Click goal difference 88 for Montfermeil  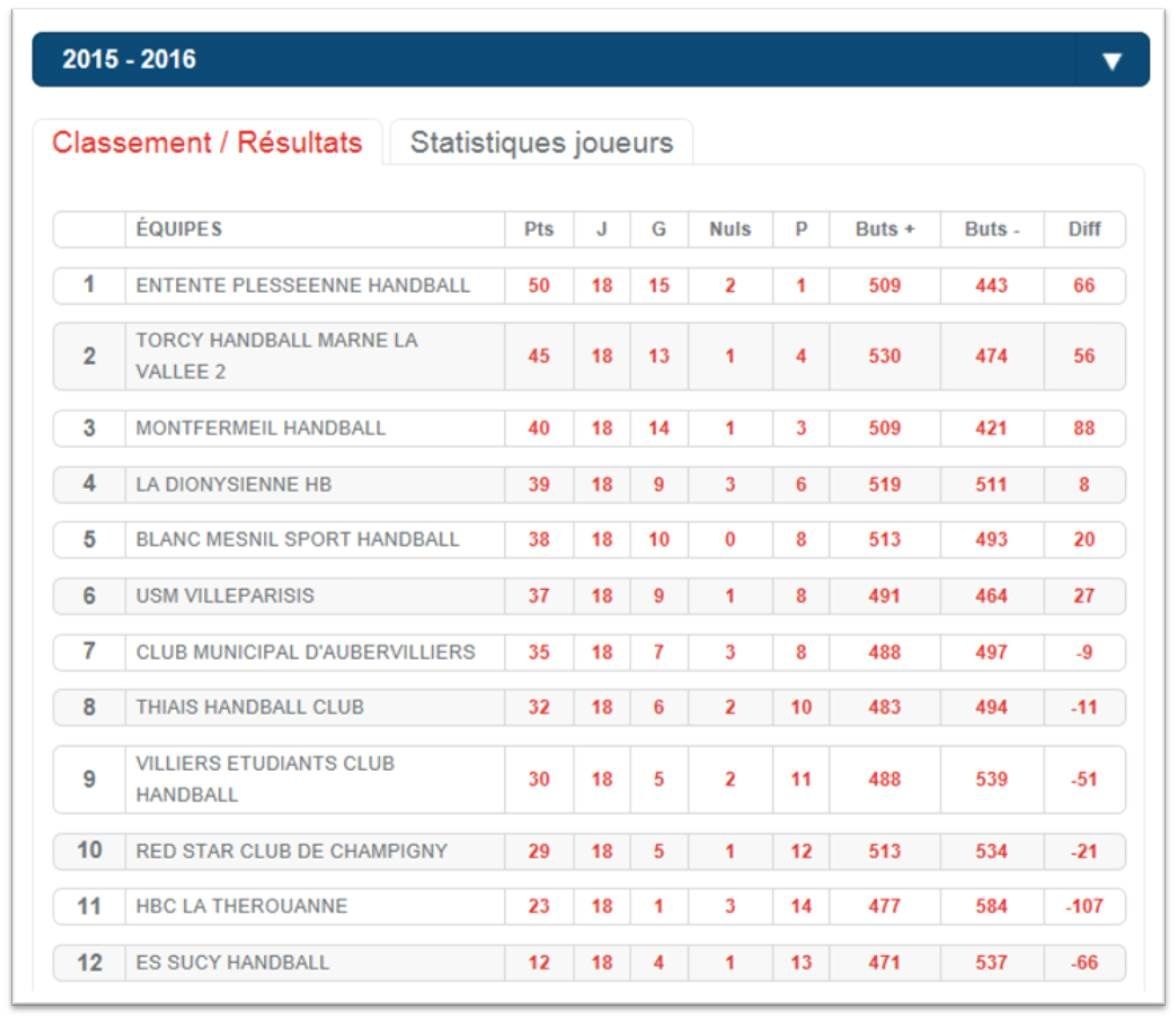[x=1084, y=428]
